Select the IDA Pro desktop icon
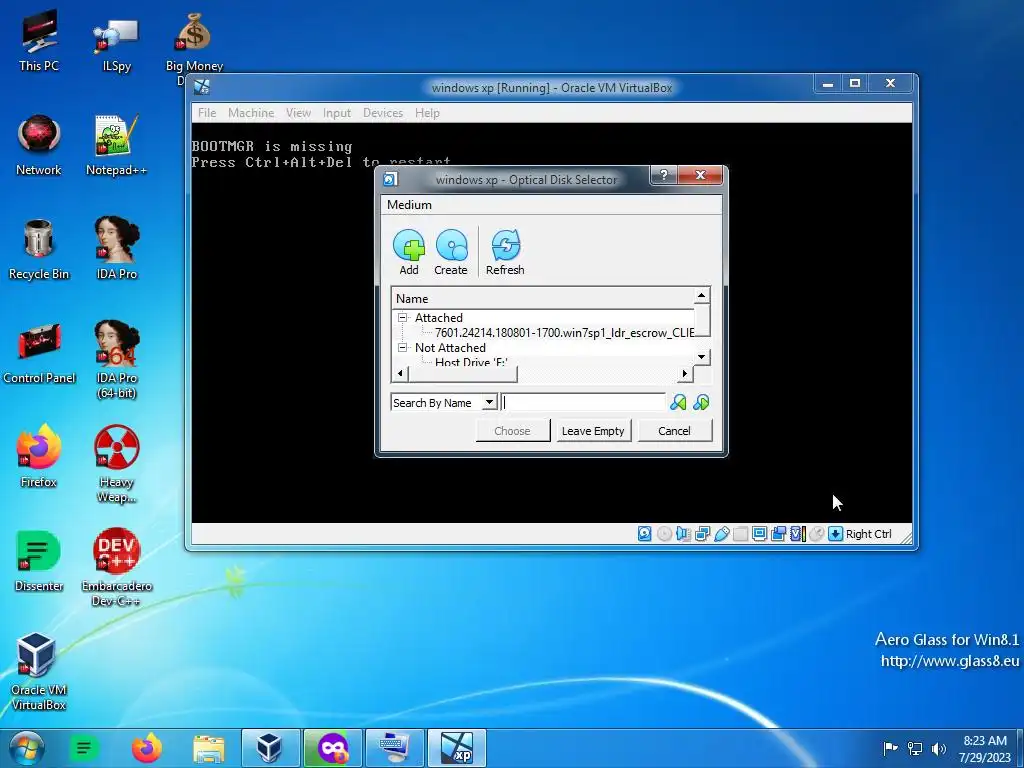 (116, 248)
